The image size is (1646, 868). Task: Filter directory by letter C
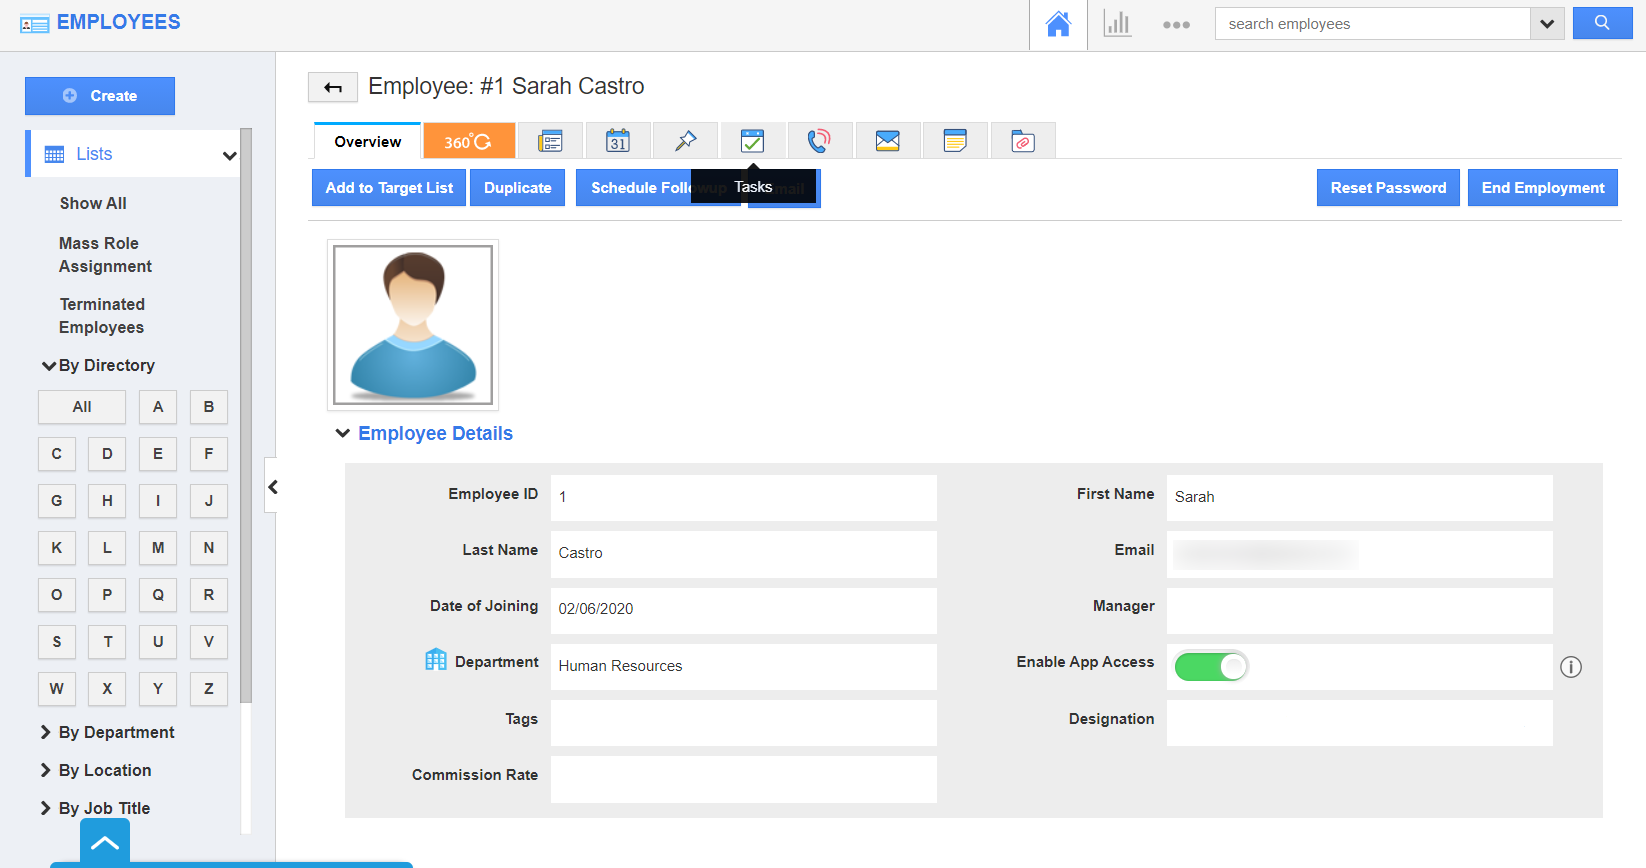57,454
